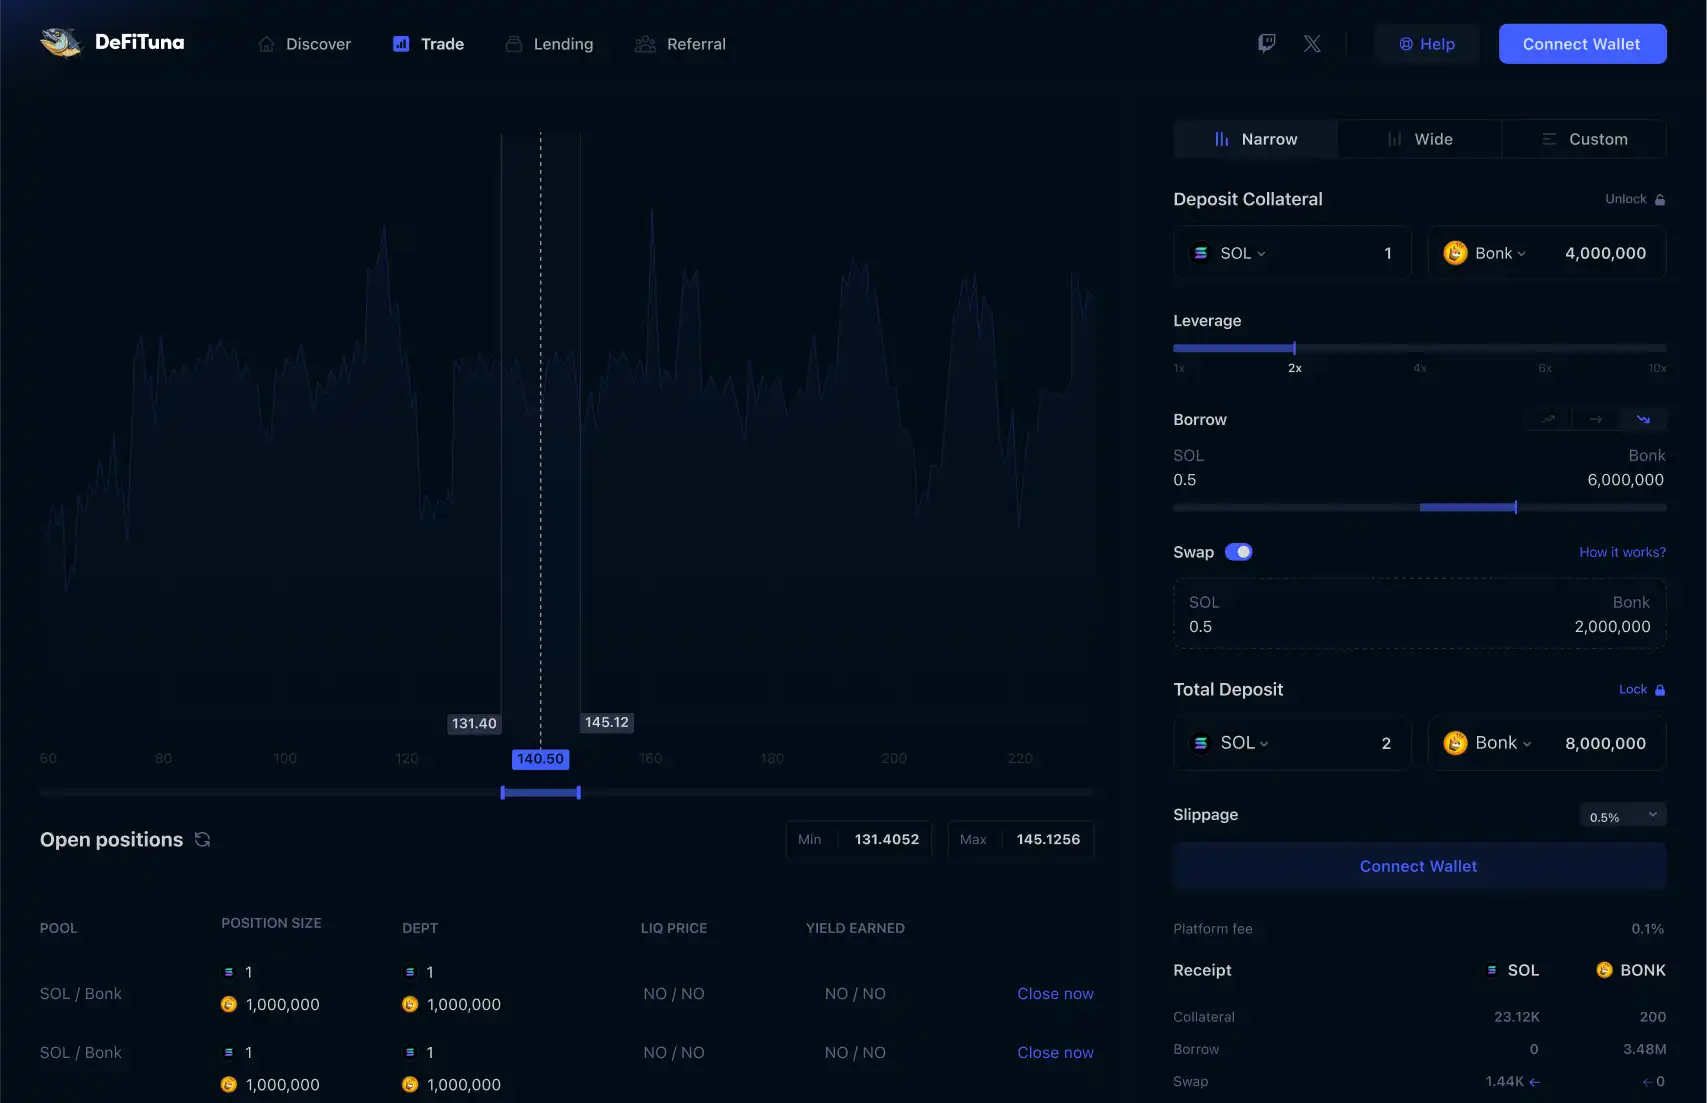Click the left range handle on chart slider
This screenshot has width=1707, height=1103.
point(502,793)
